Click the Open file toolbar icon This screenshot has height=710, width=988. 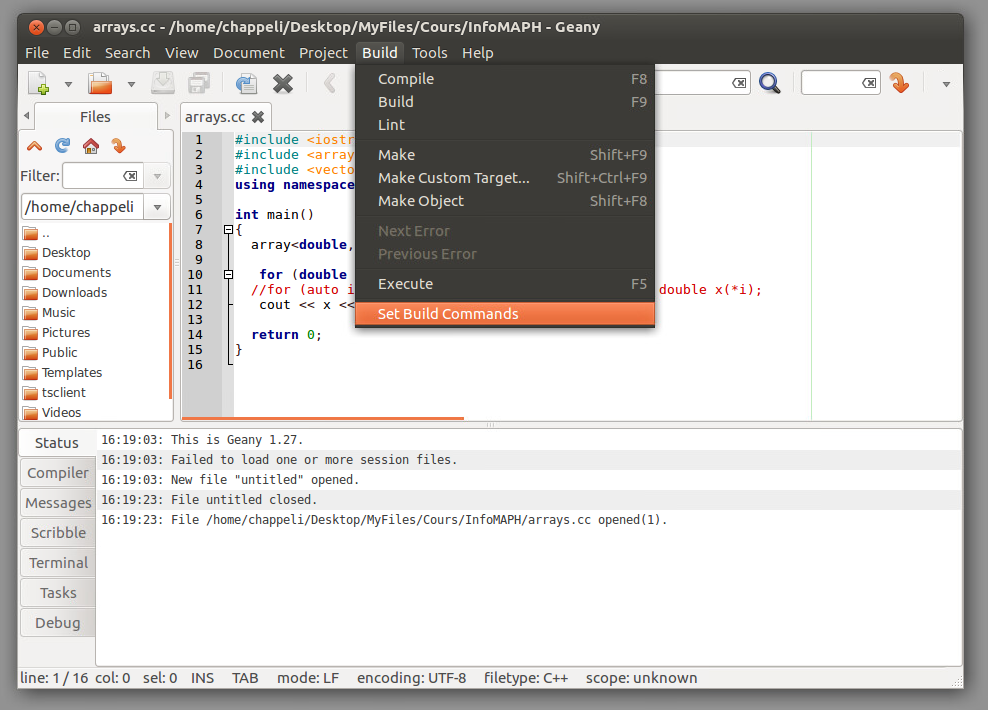pyautogui.click(x=100, y=83)
